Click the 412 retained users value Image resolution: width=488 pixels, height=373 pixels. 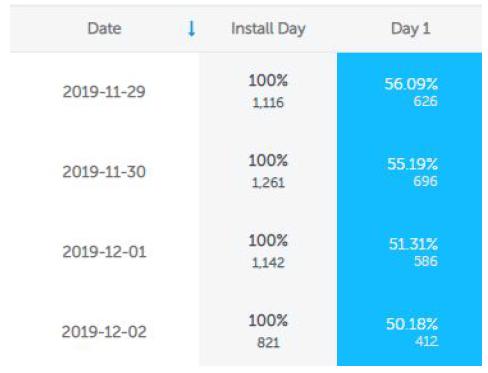coord(426,341)
